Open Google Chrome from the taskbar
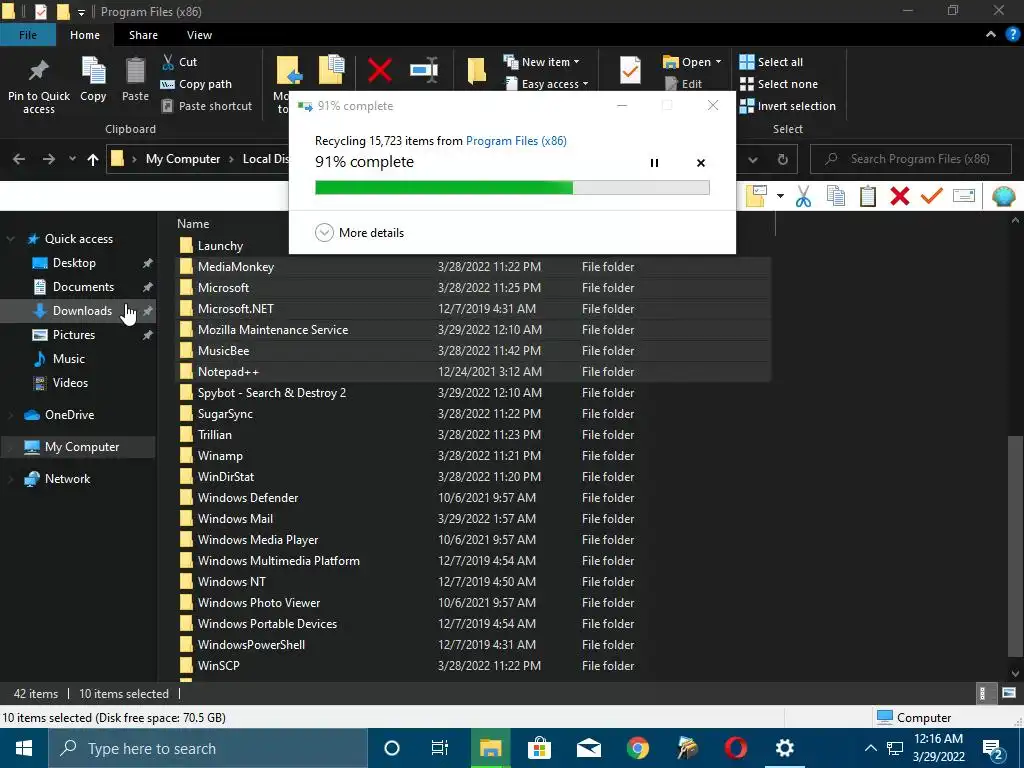Image resolution: width=1024 pixels, height=768 pixels. click(x=637, y=748)
